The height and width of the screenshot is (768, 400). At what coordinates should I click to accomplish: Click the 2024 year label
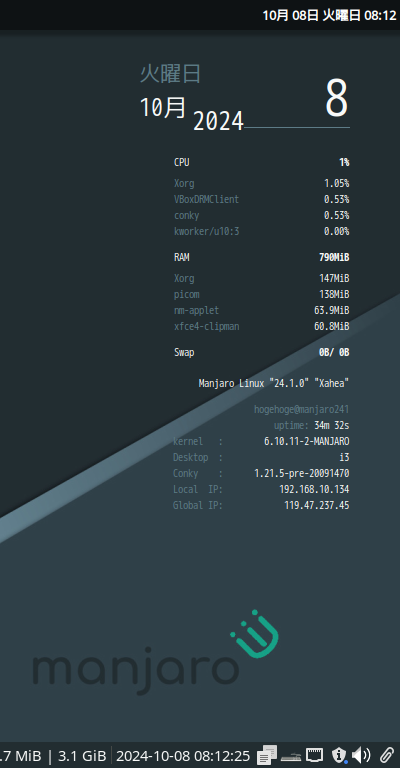pyautogui.click(x=218, y=121)
